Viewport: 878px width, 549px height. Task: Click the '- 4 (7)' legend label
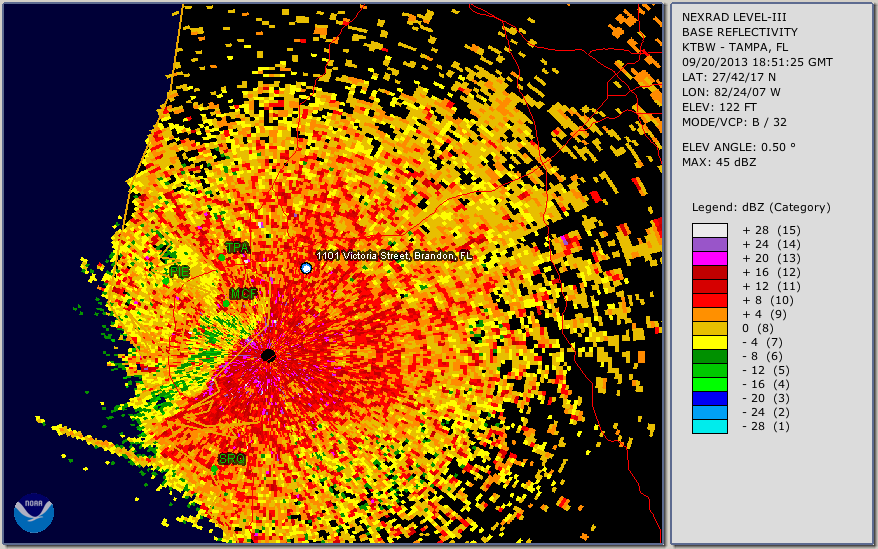tap(763, 342)
